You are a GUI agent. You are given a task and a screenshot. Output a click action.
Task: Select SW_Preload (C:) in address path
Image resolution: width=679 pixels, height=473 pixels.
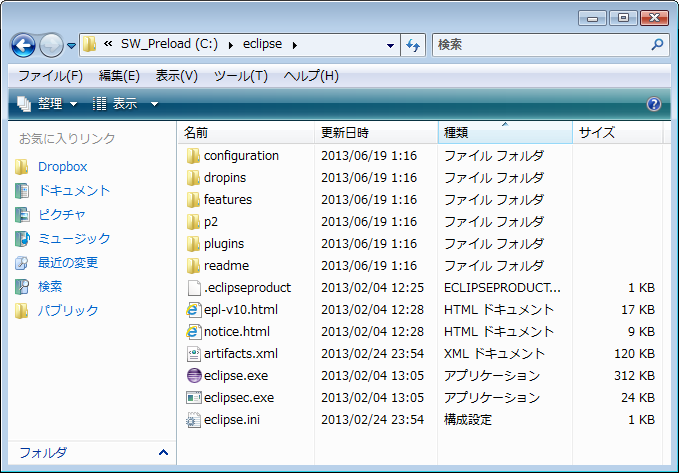coord(169,44)
